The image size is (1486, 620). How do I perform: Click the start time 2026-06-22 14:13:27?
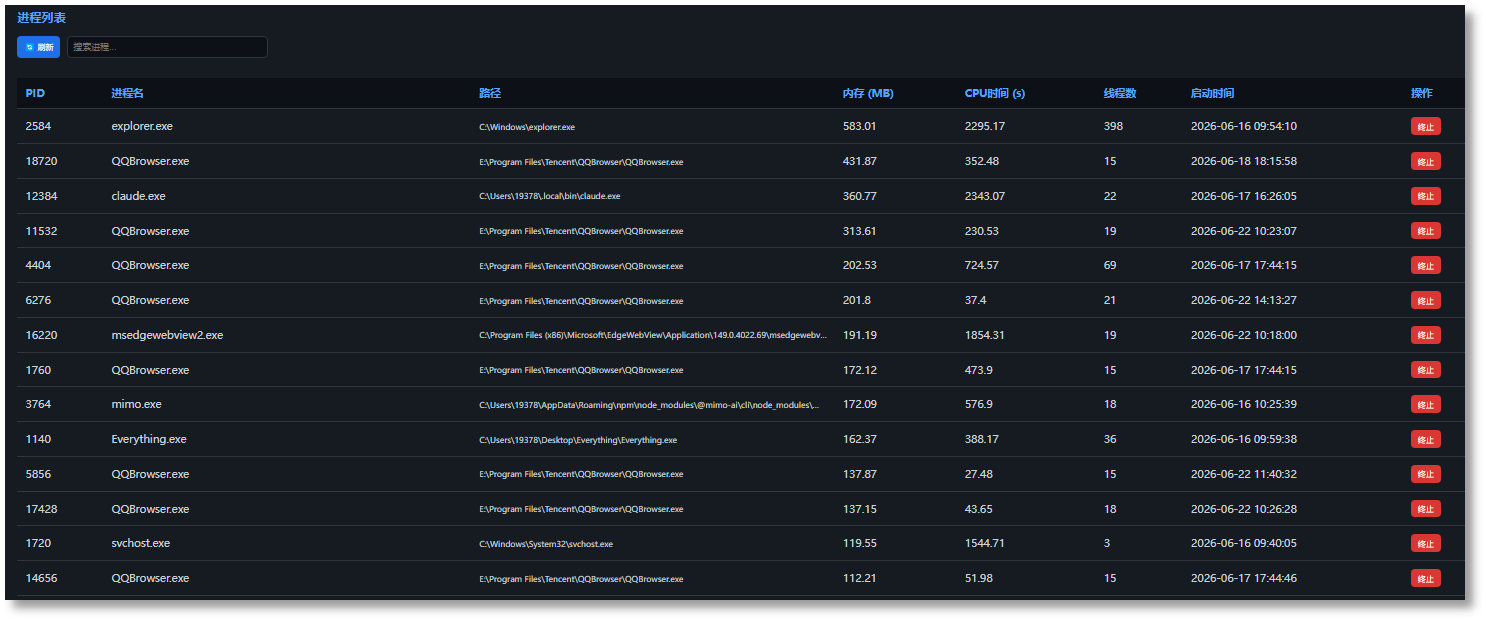click(1243, 300)
